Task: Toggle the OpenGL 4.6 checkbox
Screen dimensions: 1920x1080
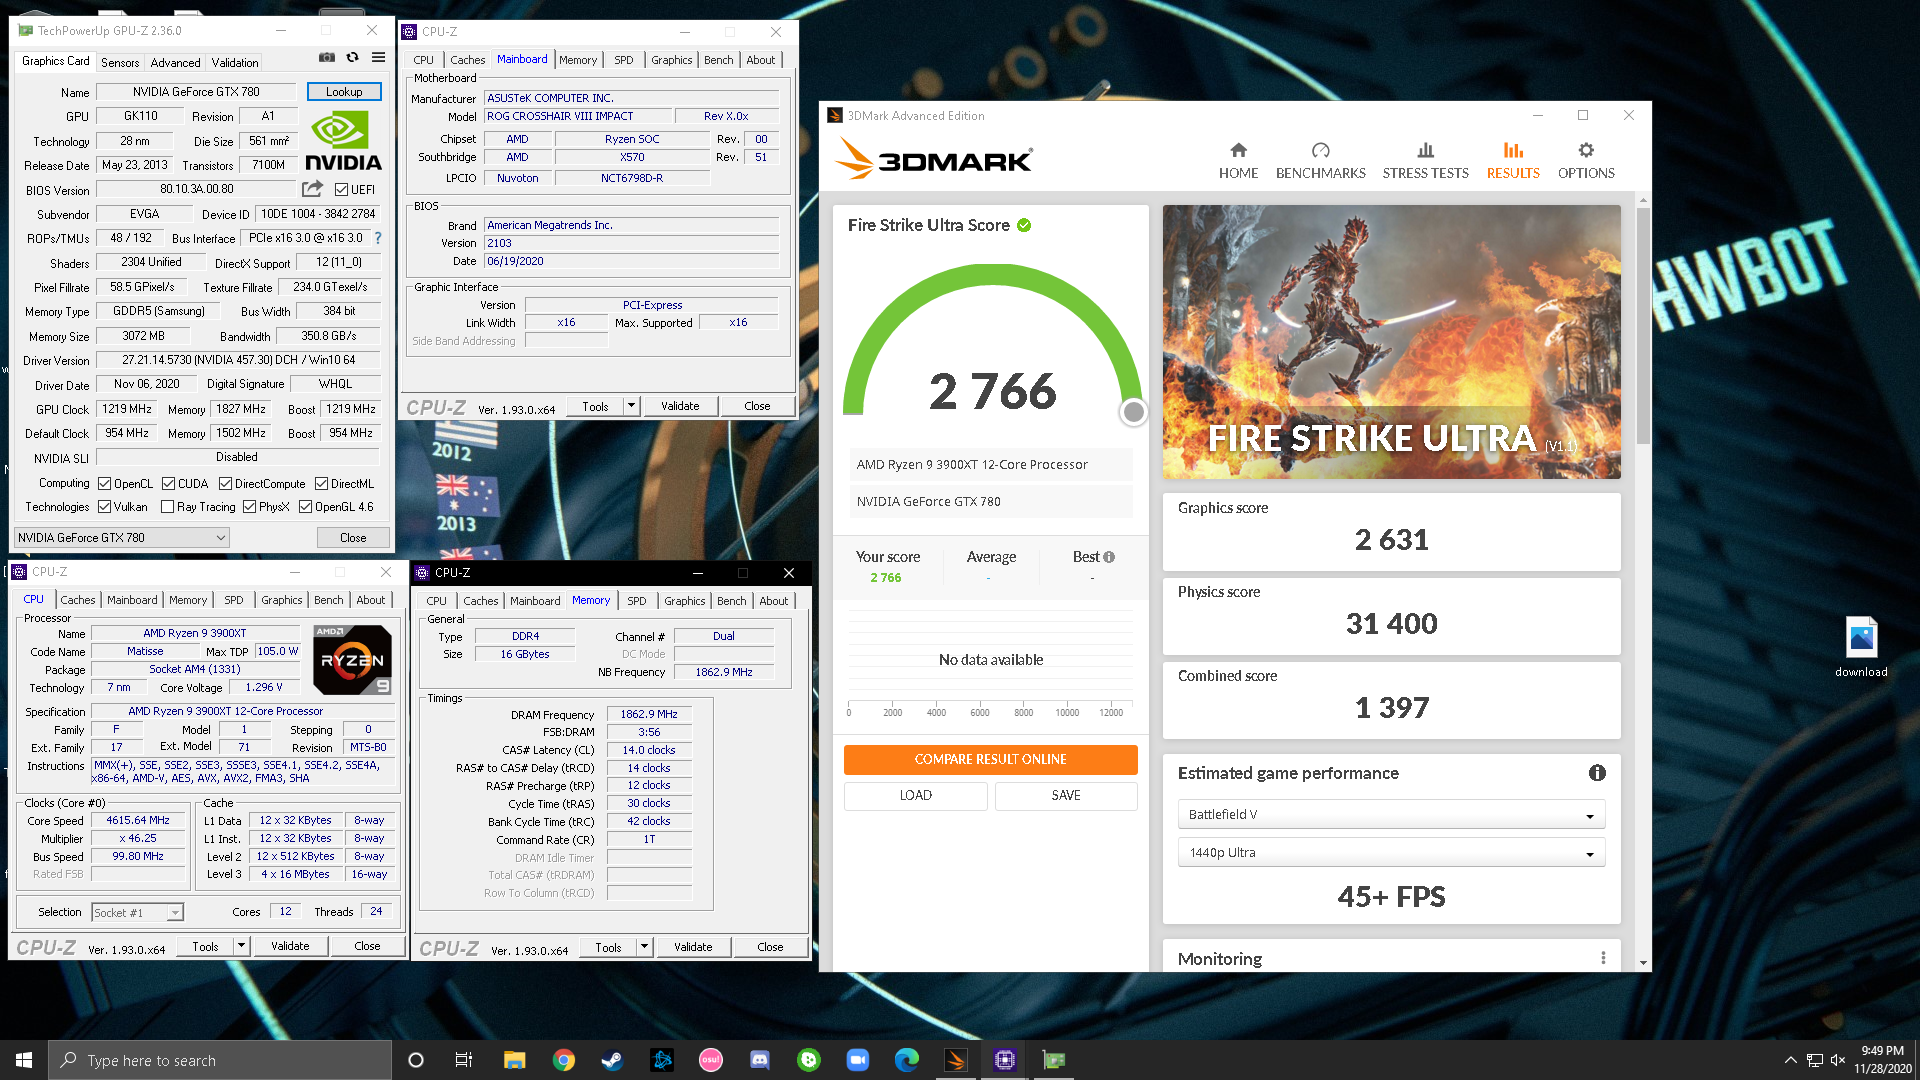Action: (305, 507)
